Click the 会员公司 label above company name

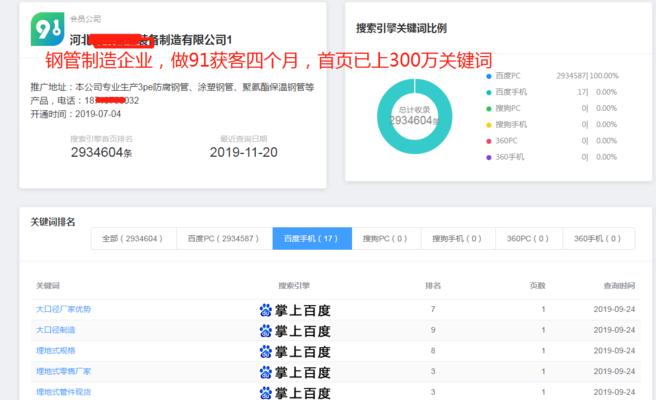tap(85, 19)
